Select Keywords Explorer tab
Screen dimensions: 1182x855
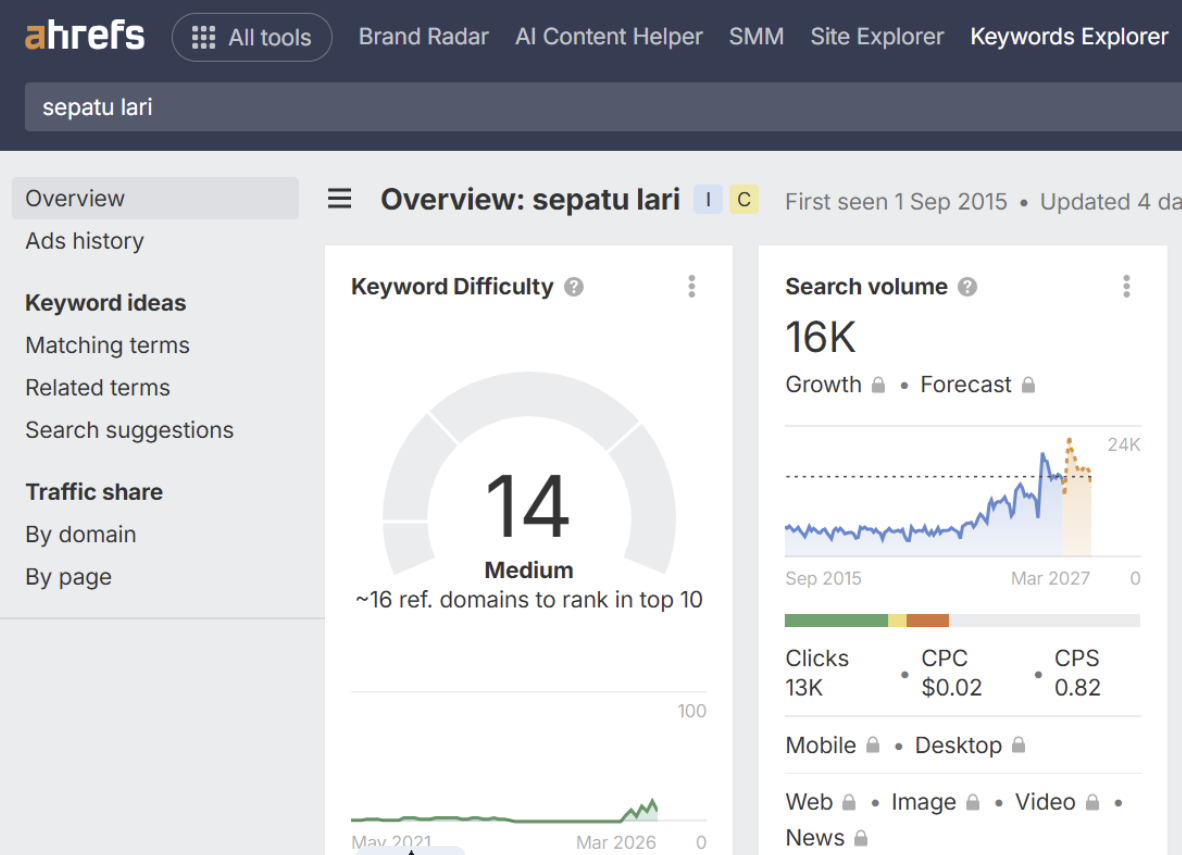1069,37
